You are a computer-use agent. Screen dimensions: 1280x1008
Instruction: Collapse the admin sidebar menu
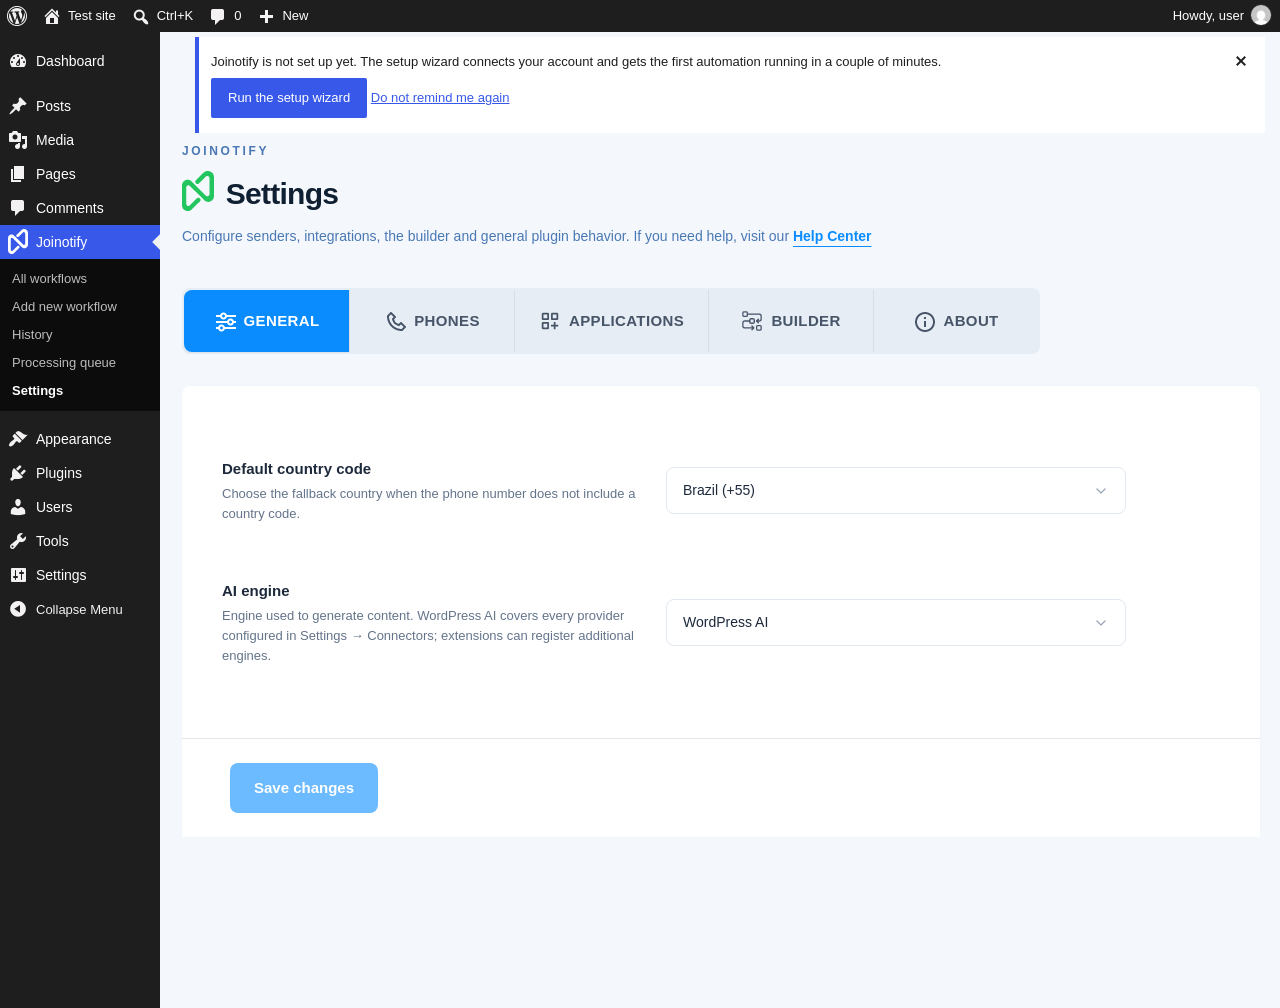click(66, 609)
